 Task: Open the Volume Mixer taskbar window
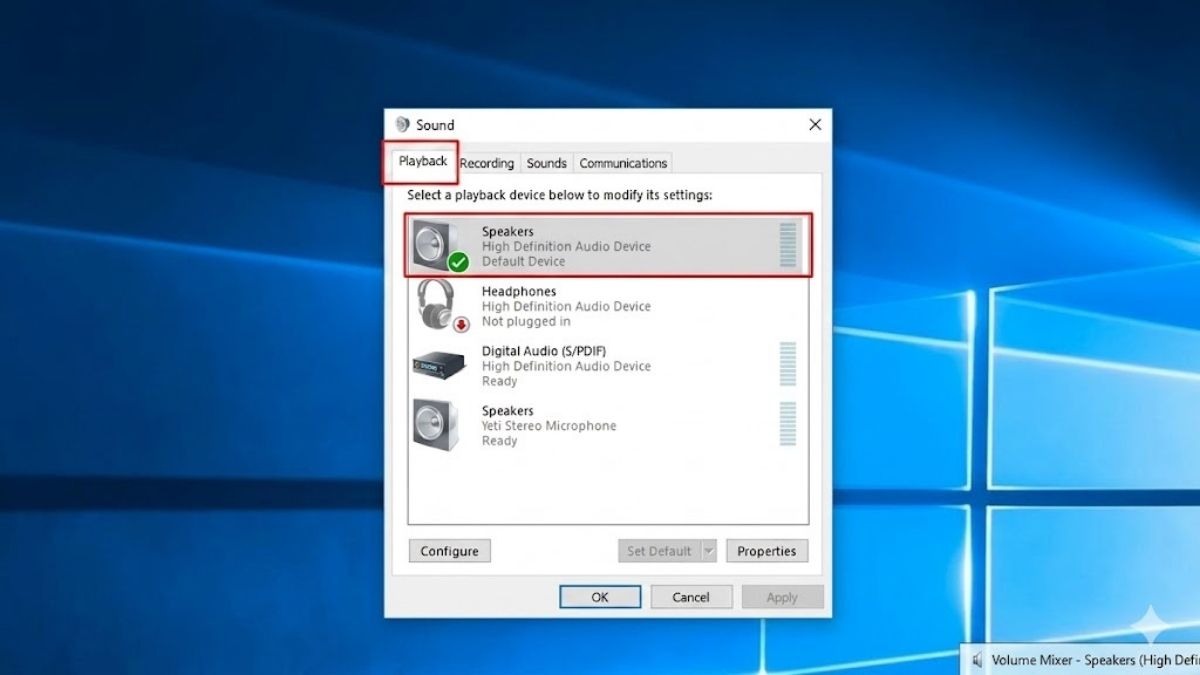coord(1080,660)
